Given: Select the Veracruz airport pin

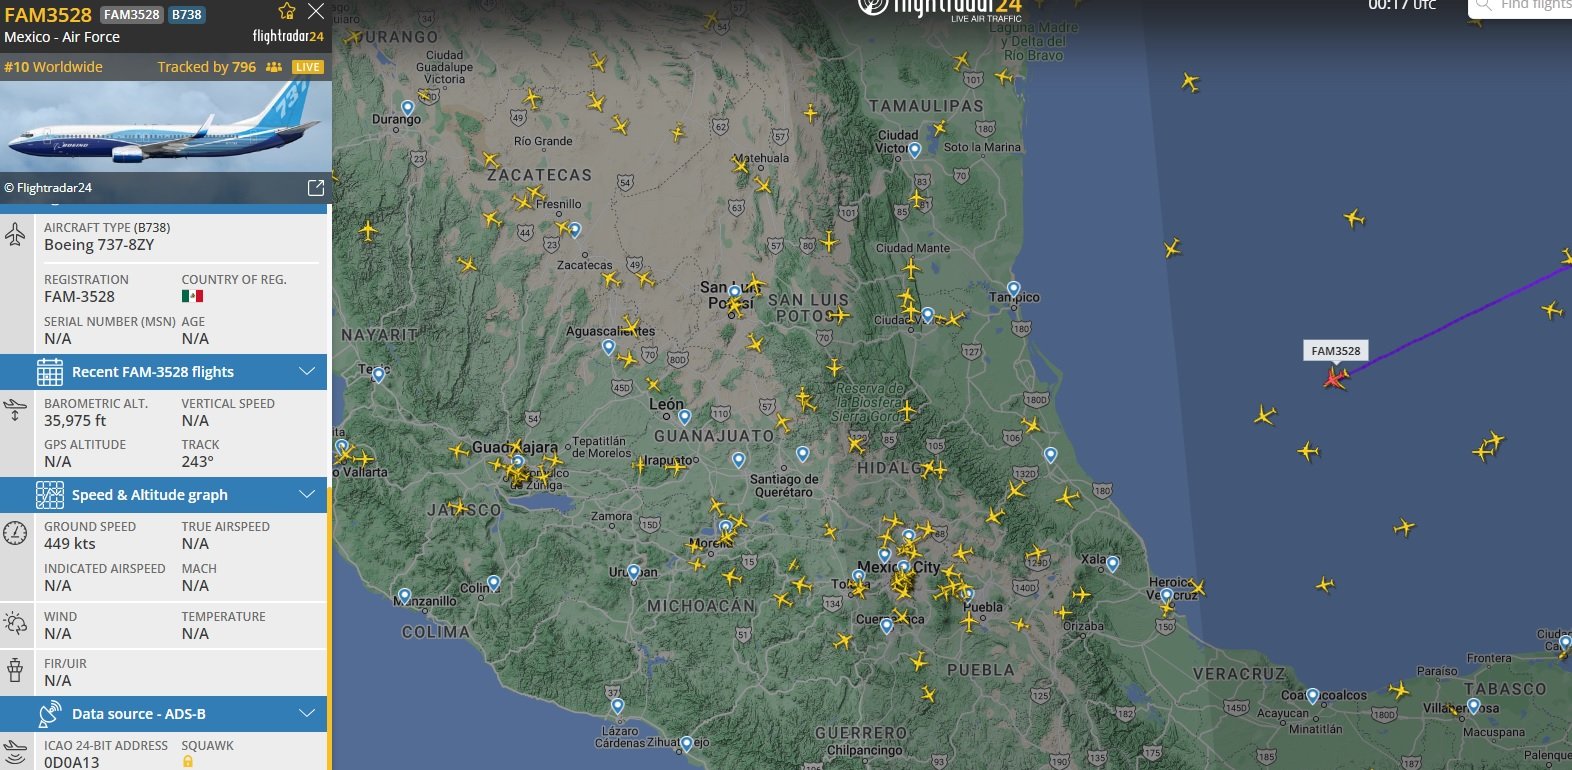Looking at the screenshot, I should 1166,596.
